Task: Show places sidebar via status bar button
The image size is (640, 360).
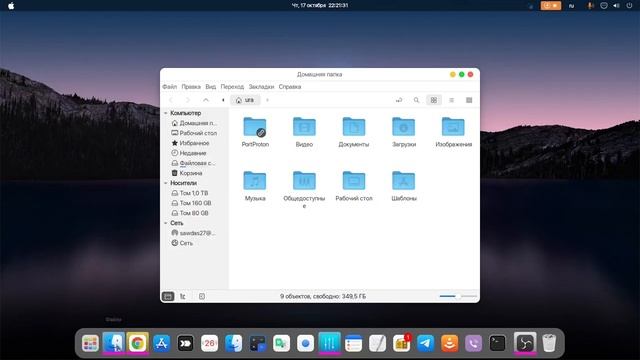Action: [x=168, y=296]
